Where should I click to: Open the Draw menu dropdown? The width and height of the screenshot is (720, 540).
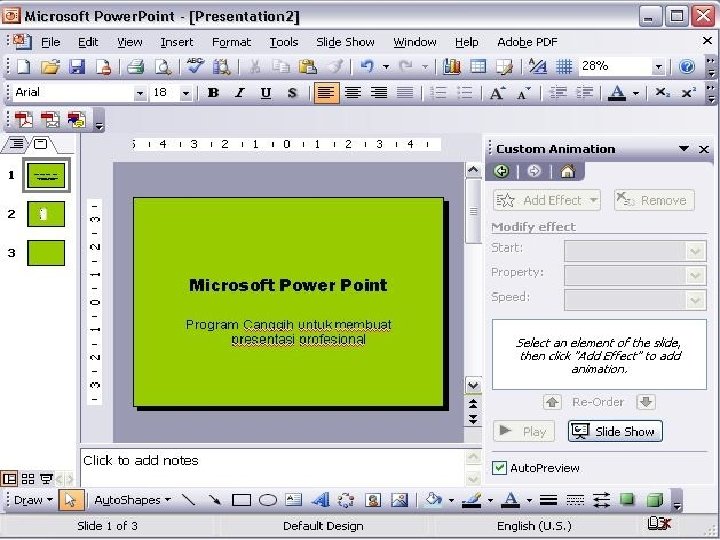click(33, 500)
